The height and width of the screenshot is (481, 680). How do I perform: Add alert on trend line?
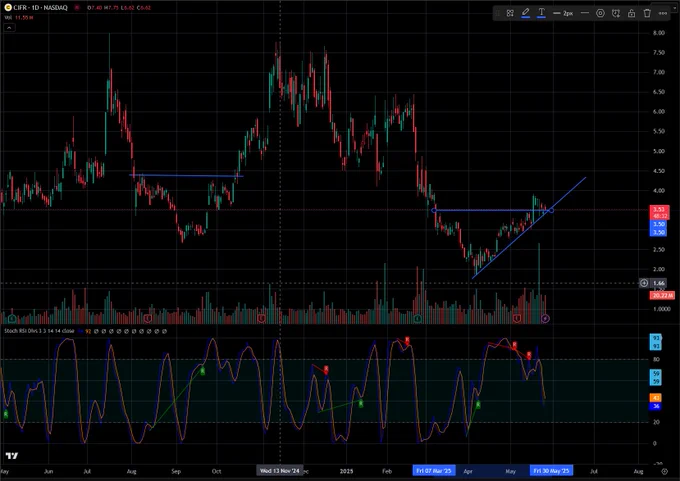click(x=616, y=13)
